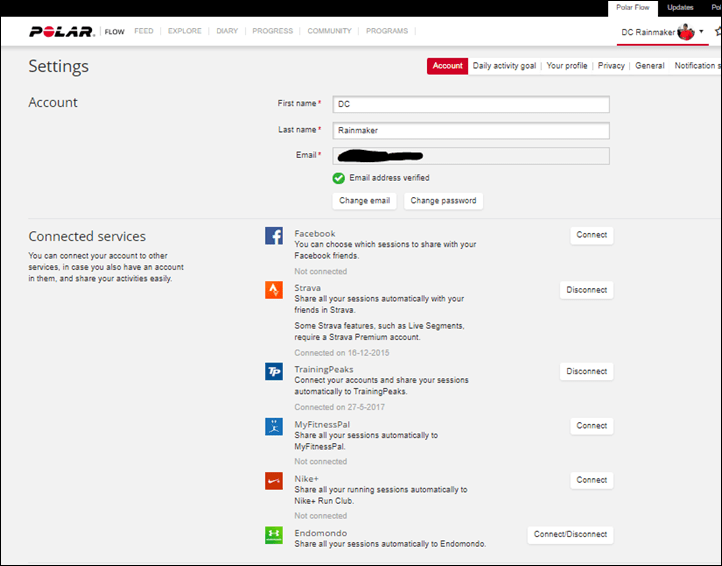This screenshot has width=722, height=566.
Task: Connect the Facebook account
Action: tap(592, 235)
